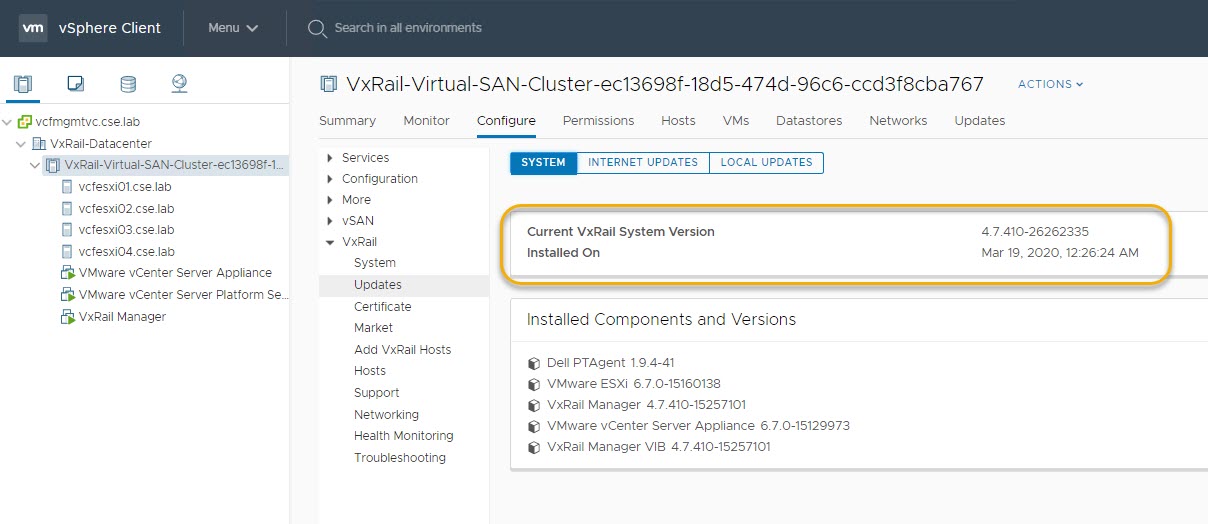Collapse the VxRail configuration section
Screen dimensions: 1208x524
[331, 242]
